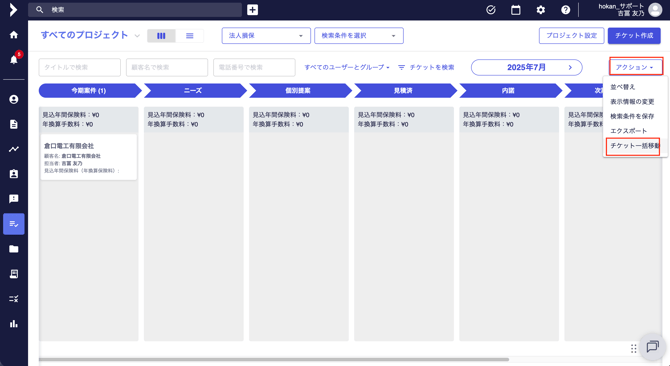Viewport: 670px width, 366px height.
Task: Open すべてのユーザーとグループ dropdown
Action: pyautogui.click(x=347, y=67)
